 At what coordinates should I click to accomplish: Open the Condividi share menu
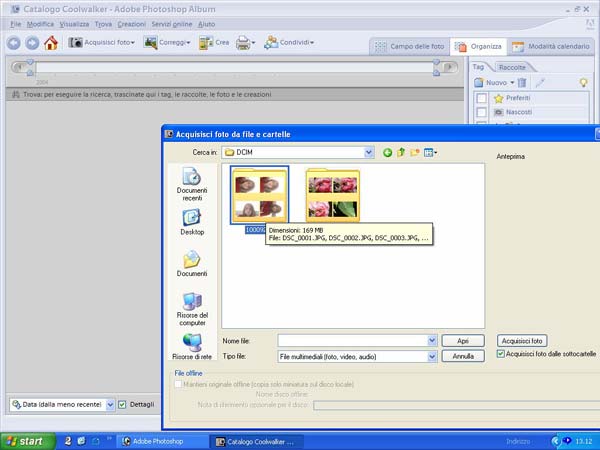pos(289,42)
